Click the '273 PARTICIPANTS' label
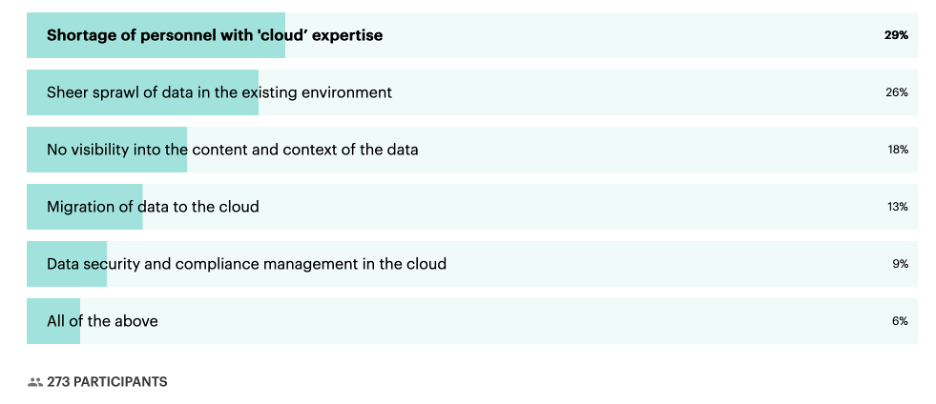 107,382
